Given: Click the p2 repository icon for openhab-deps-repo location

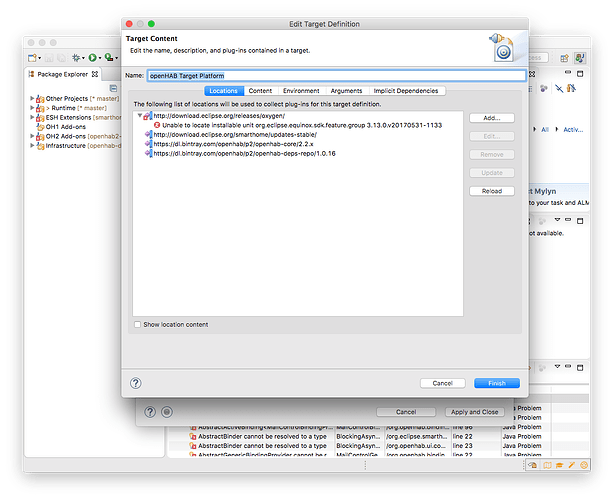Looking at the screenshot, I should click(148, 153).
